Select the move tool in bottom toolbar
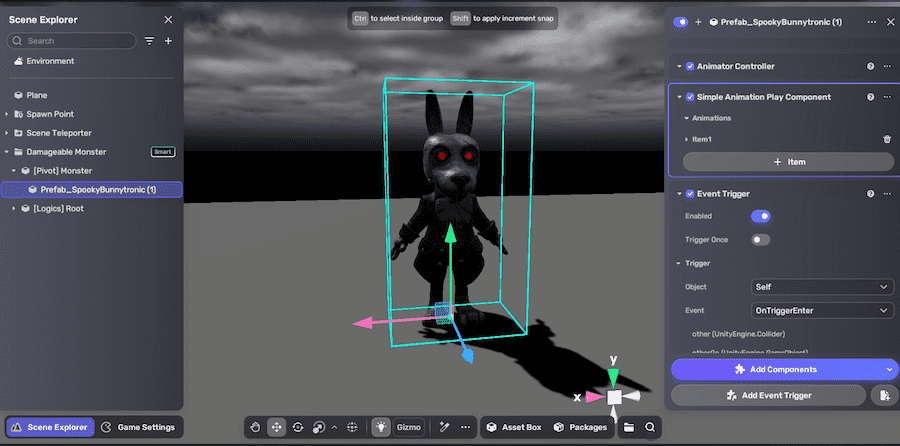 (x=277, y=427)
